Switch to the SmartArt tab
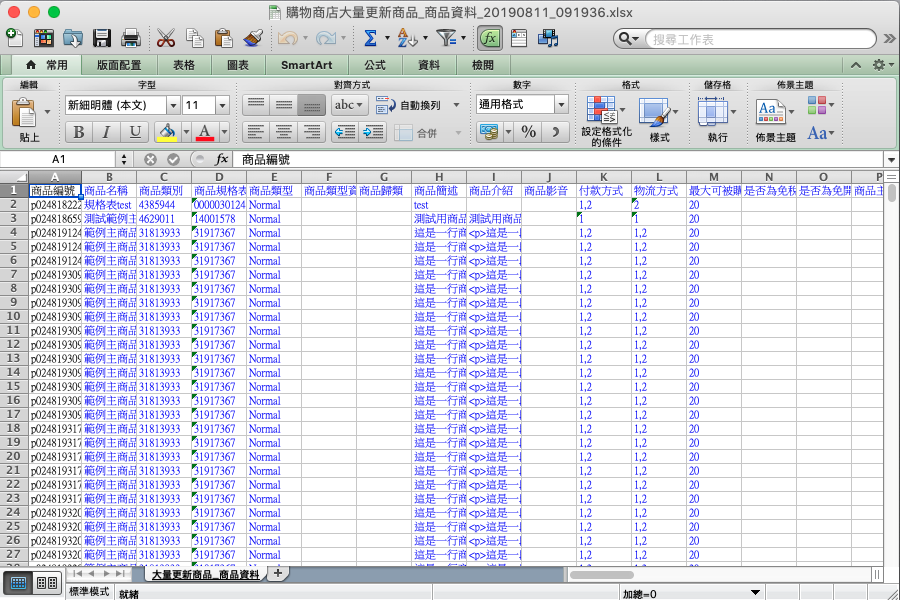 pos(307,65)
